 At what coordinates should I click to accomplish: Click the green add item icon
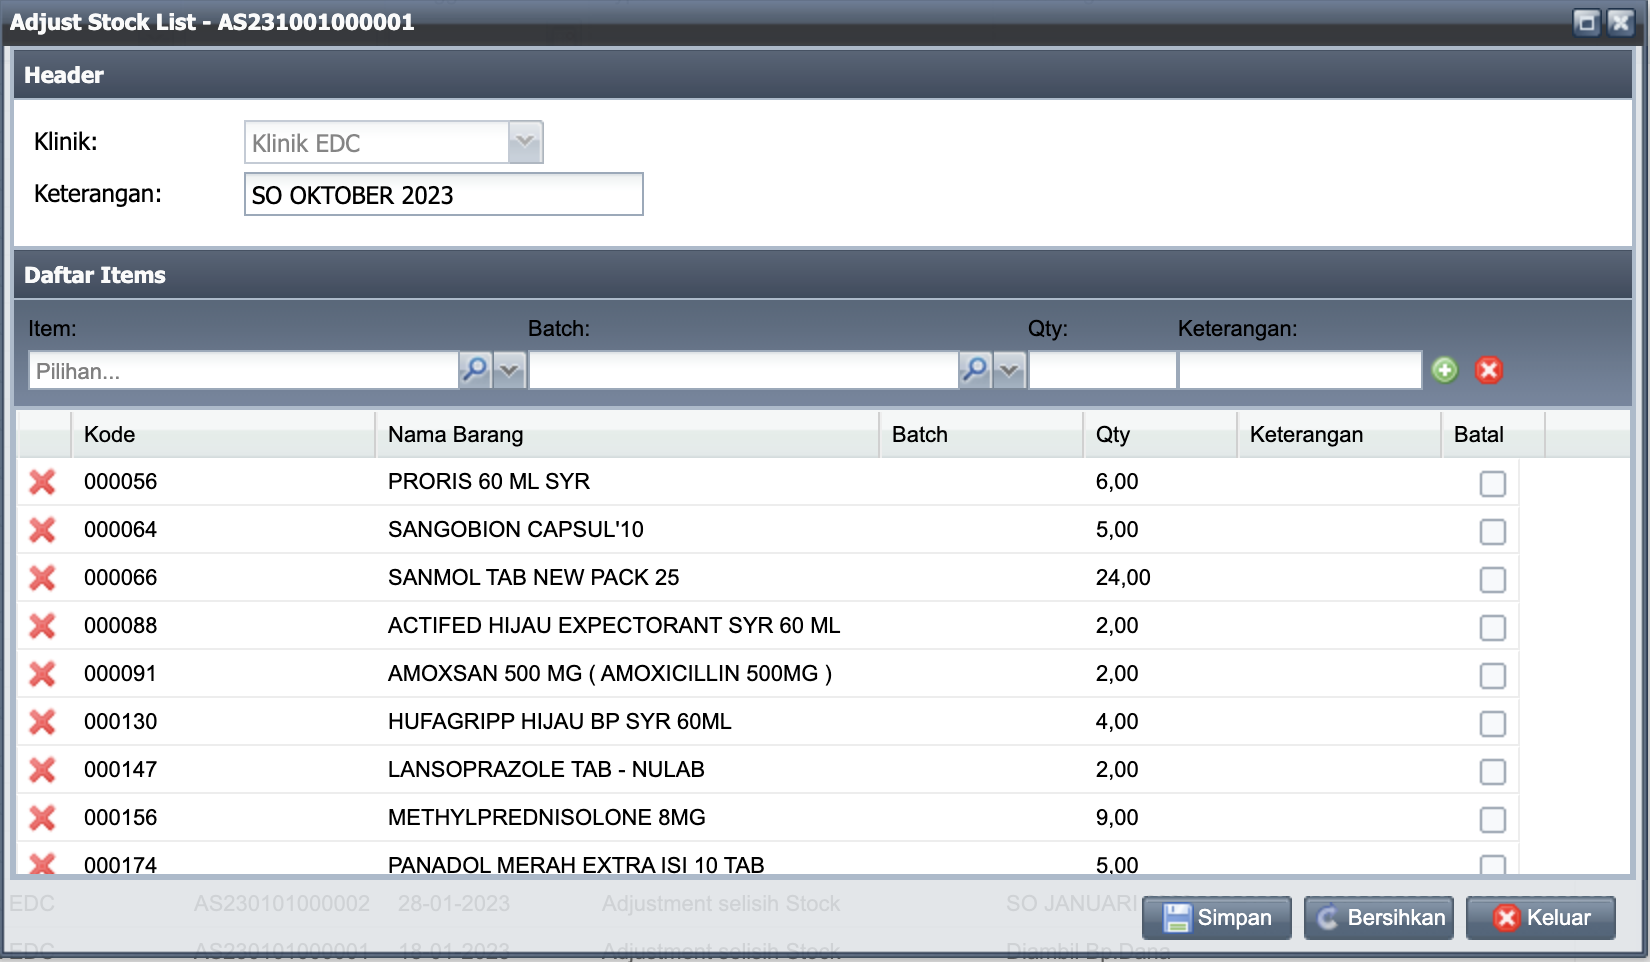point(1444,370)
